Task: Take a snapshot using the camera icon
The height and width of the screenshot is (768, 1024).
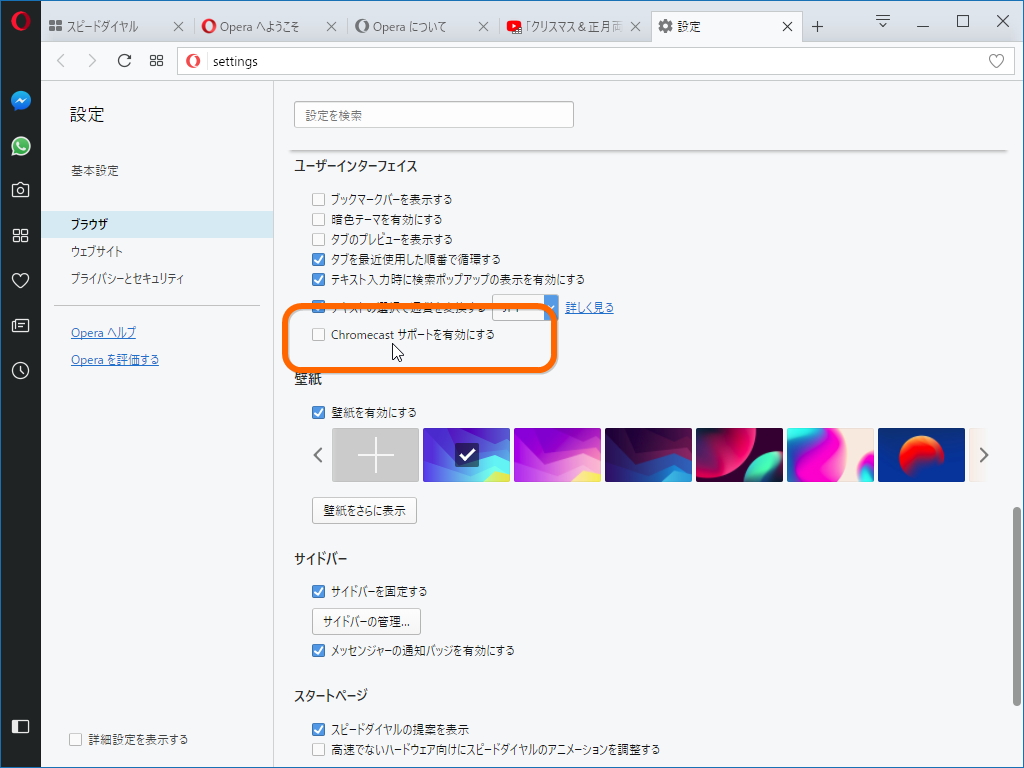Action: [20, 190]
